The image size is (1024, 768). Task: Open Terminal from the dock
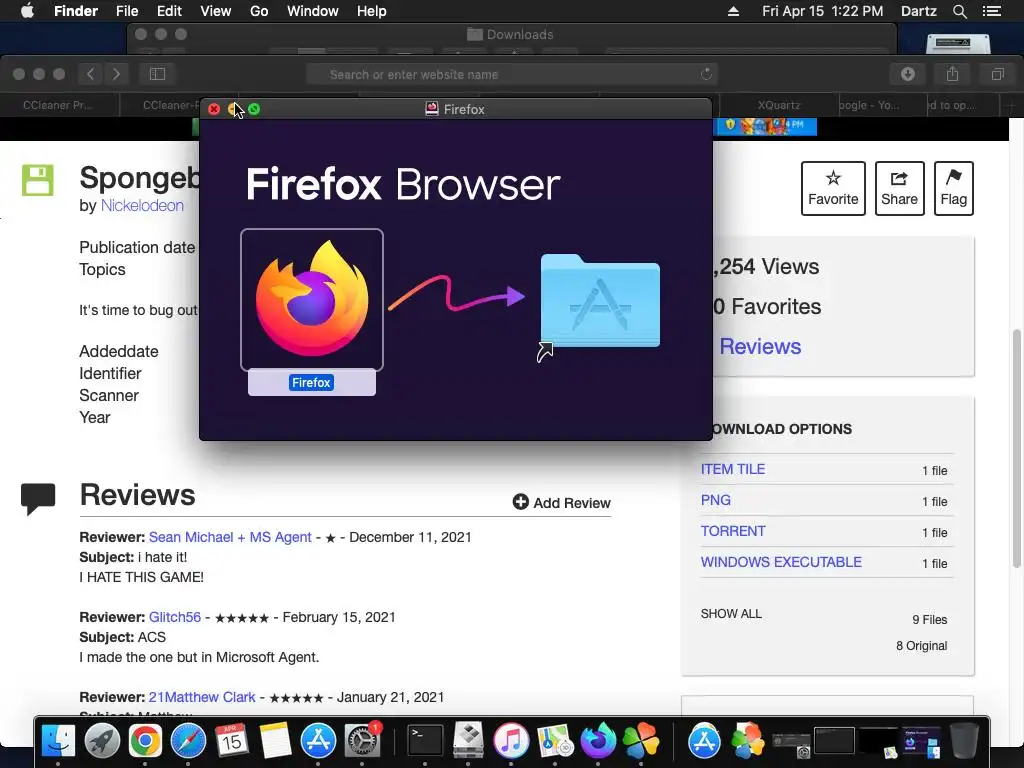425,741
